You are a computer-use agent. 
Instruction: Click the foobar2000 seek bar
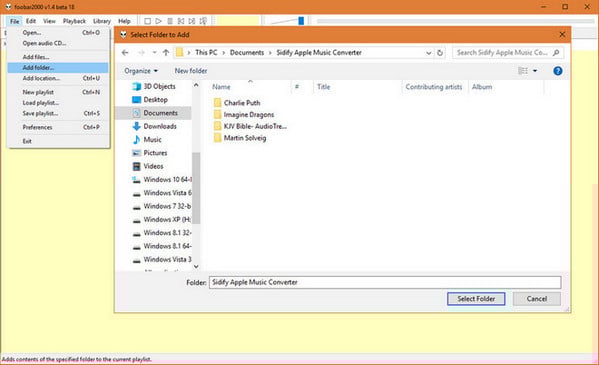point(455,21)
